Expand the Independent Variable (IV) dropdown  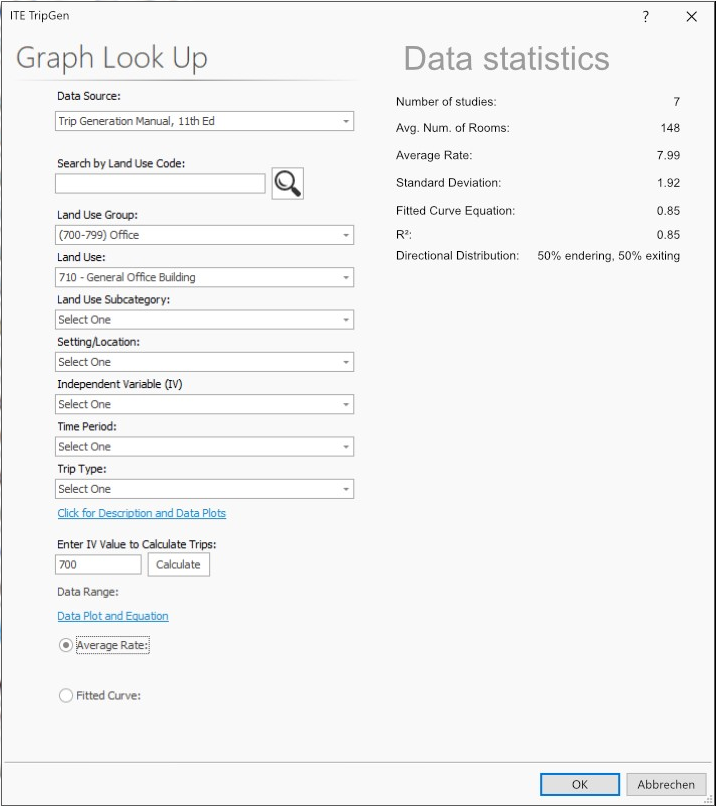pyautogui.click(x=204, y=404)
